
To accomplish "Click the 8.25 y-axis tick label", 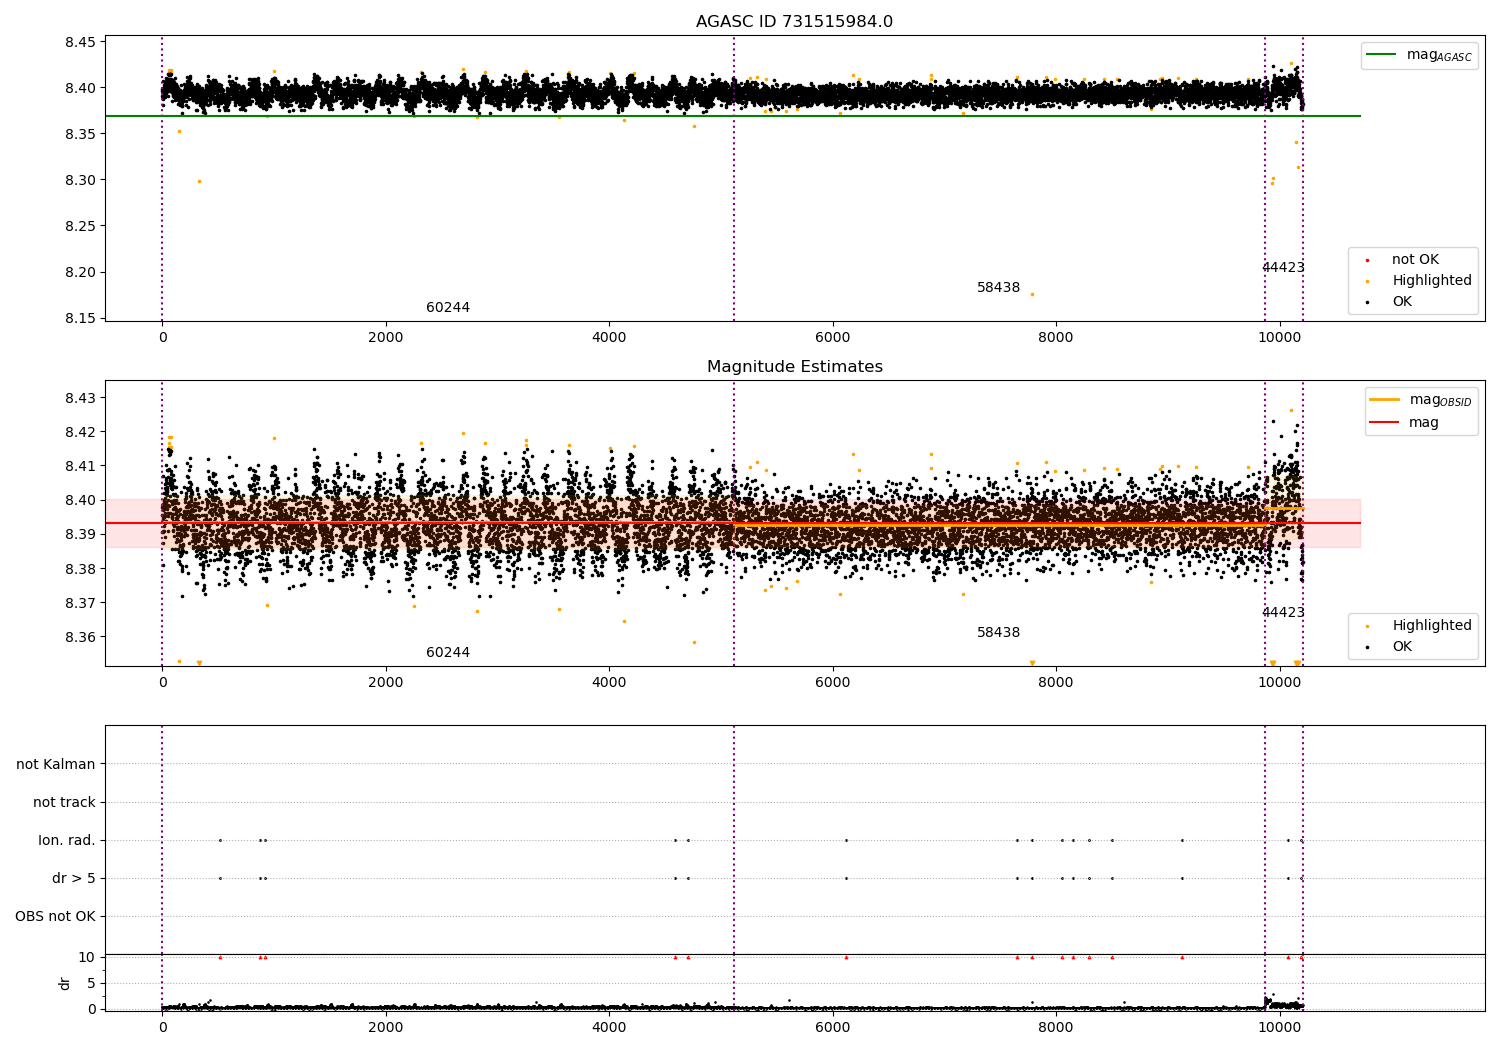I will tap(80, 226).
